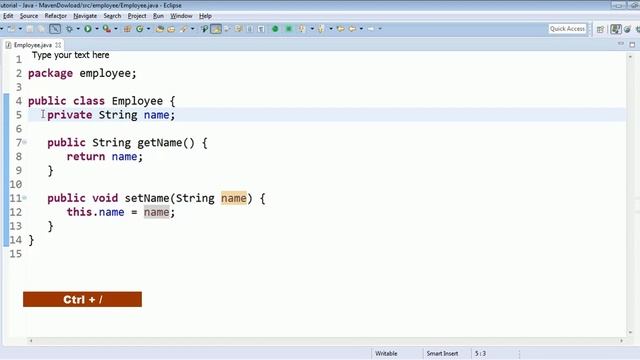This screenshot has width=640, height=360.
Task: Click the second yellow arrow navigation icon
Action: click(352, 29)
